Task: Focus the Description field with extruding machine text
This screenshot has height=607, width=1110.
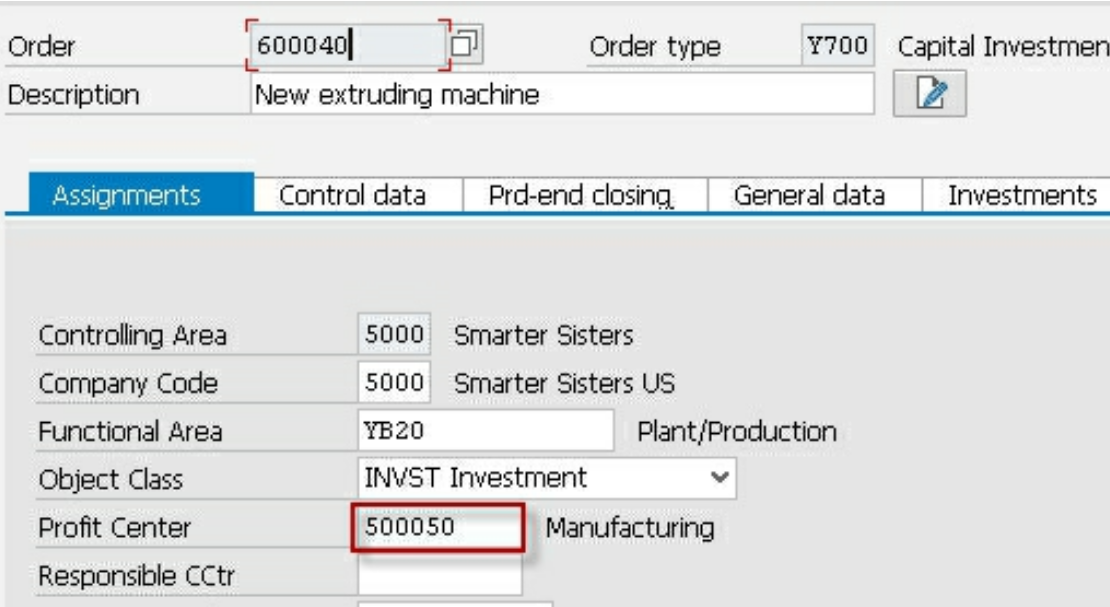Action: pos(560,95)
